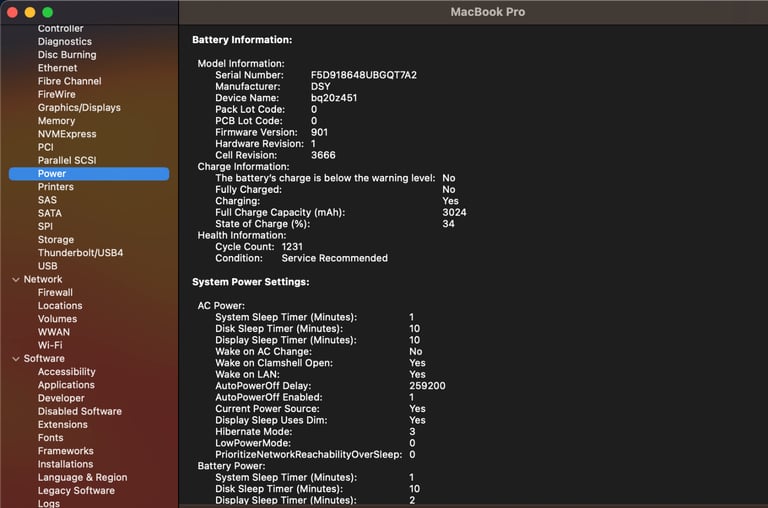768x508 pixels.
Task: Click AutoPowerOff Delay value 259200
Action: point(428,387)
